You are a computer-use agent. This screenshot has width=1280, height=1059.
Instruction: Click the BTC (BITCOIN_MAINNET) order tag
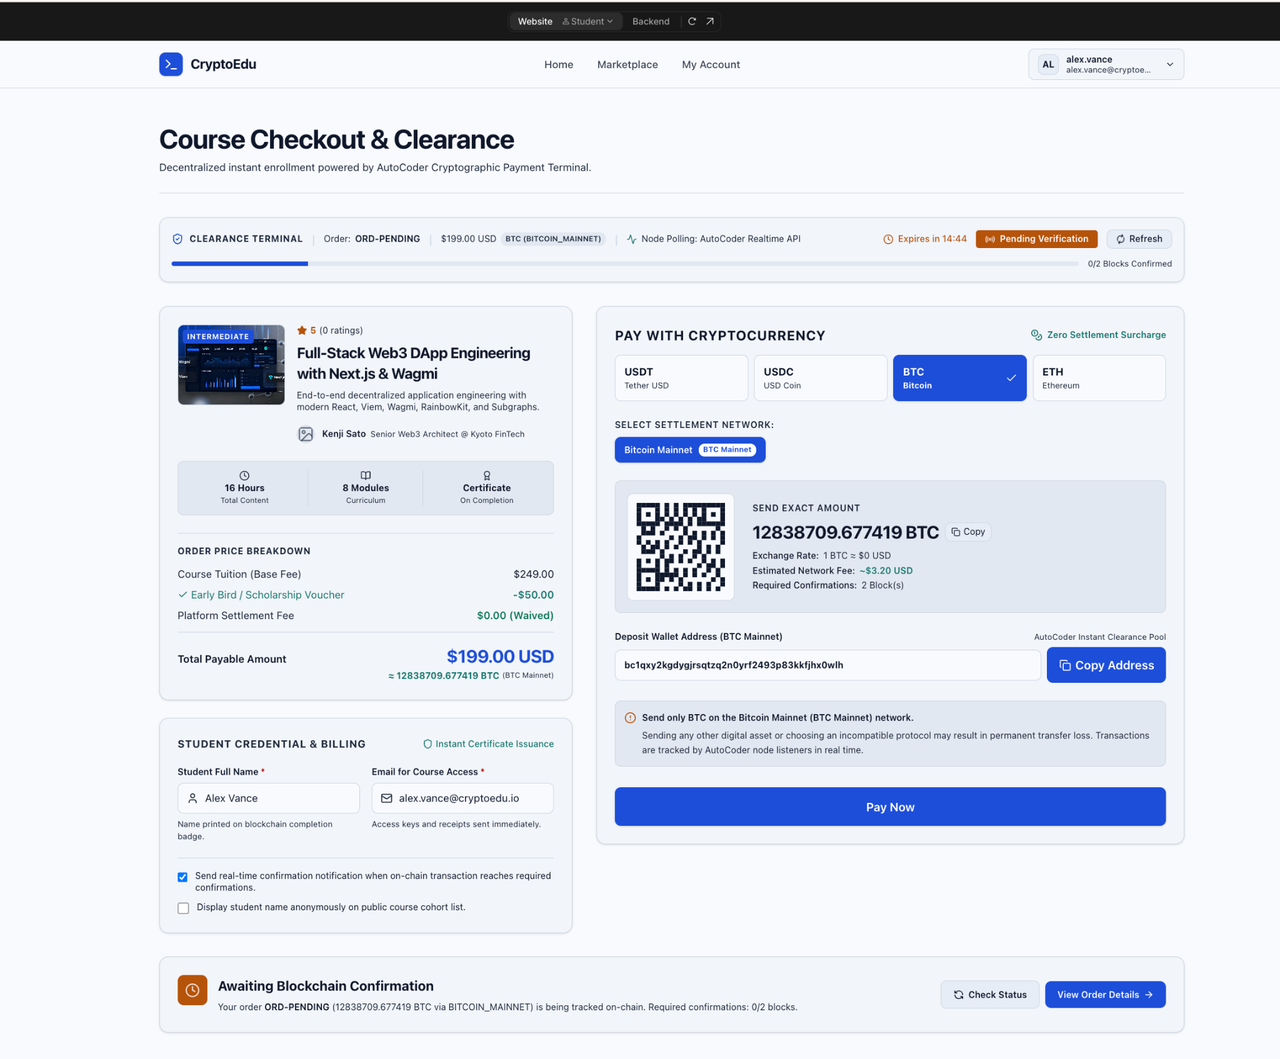[x=553, y=239]
